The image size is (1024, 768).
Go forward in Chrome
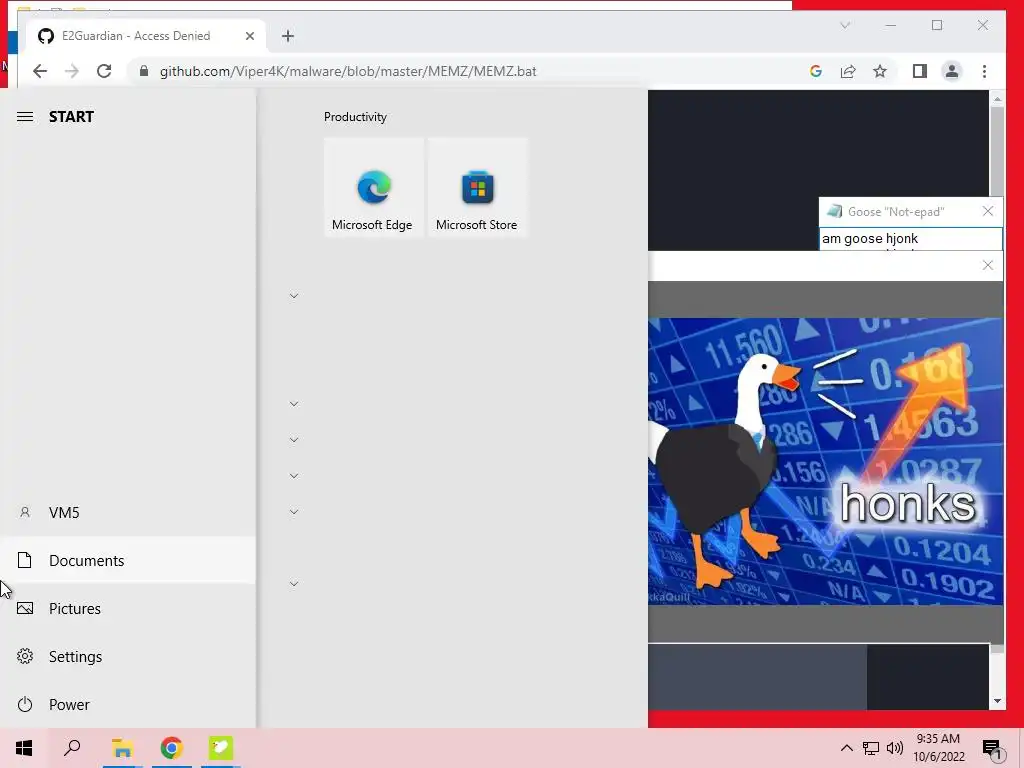[x=72, y=71]
